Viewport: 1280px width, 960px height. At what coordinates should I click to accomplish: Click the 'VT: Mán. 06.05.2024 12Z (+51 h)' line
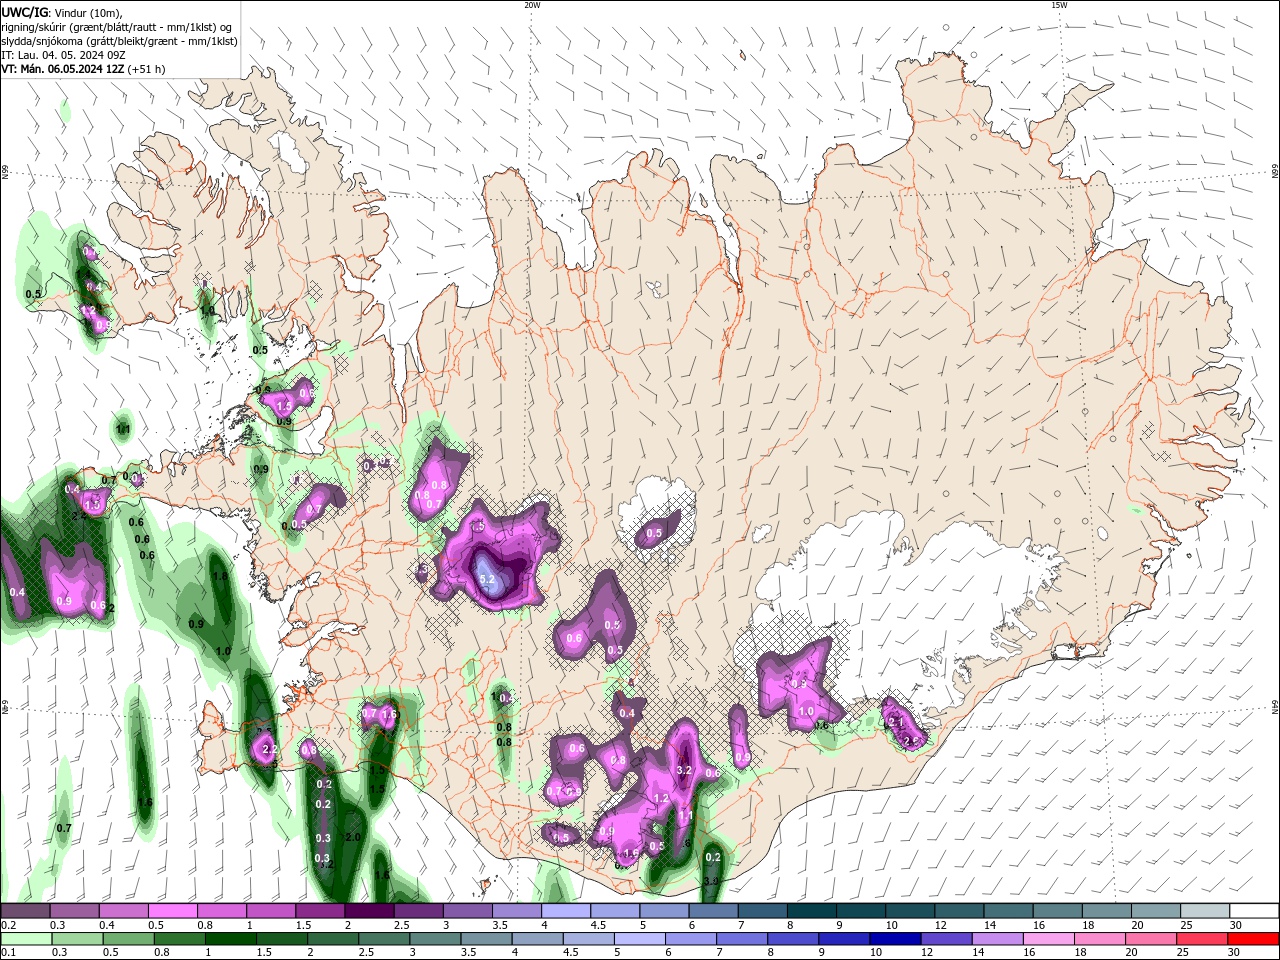click(84, 69)
